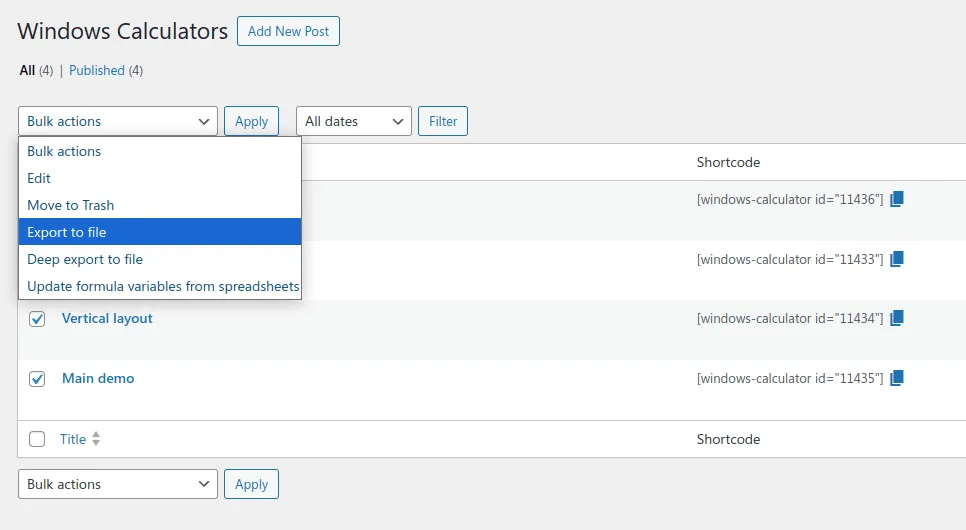Click the top Apply button
This screenshot has height=530, width=966.
[251, 121]
